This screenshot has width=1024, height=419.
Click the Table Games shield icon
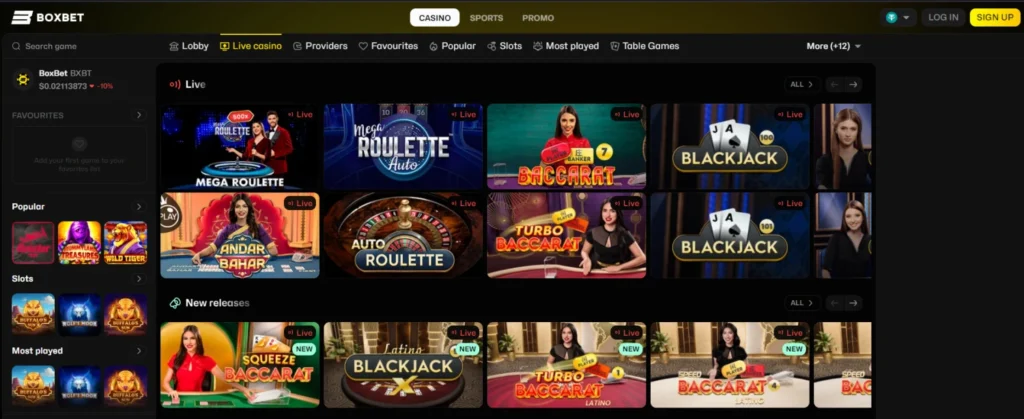(615, 46)
